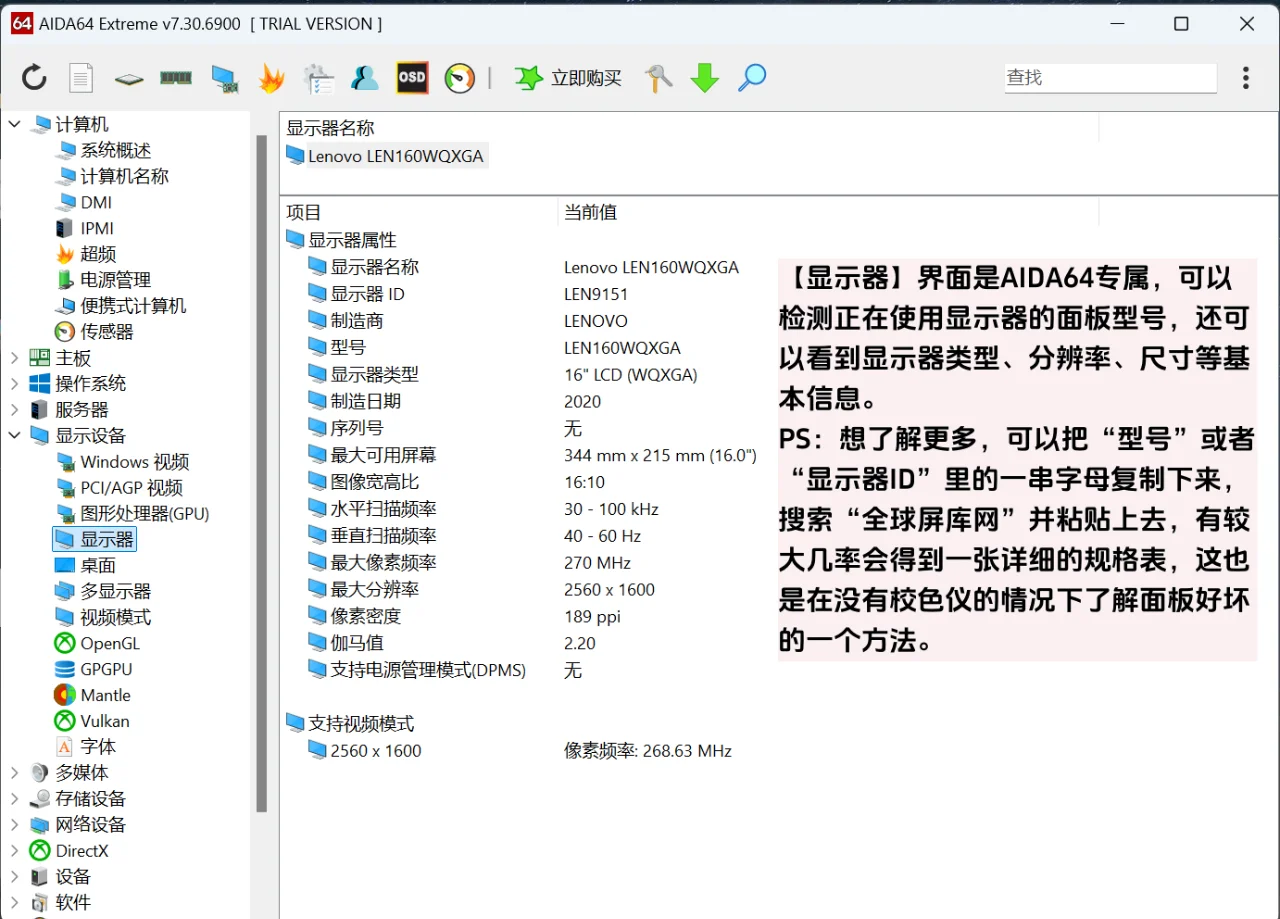
Task: Click the green memory module toolbar icon
Action: [176, 78]
